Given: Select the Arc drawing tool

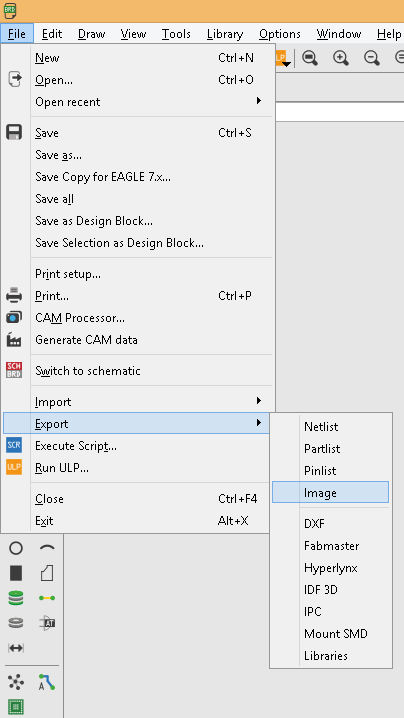Looking at the screenshot, I should (47, 548).
